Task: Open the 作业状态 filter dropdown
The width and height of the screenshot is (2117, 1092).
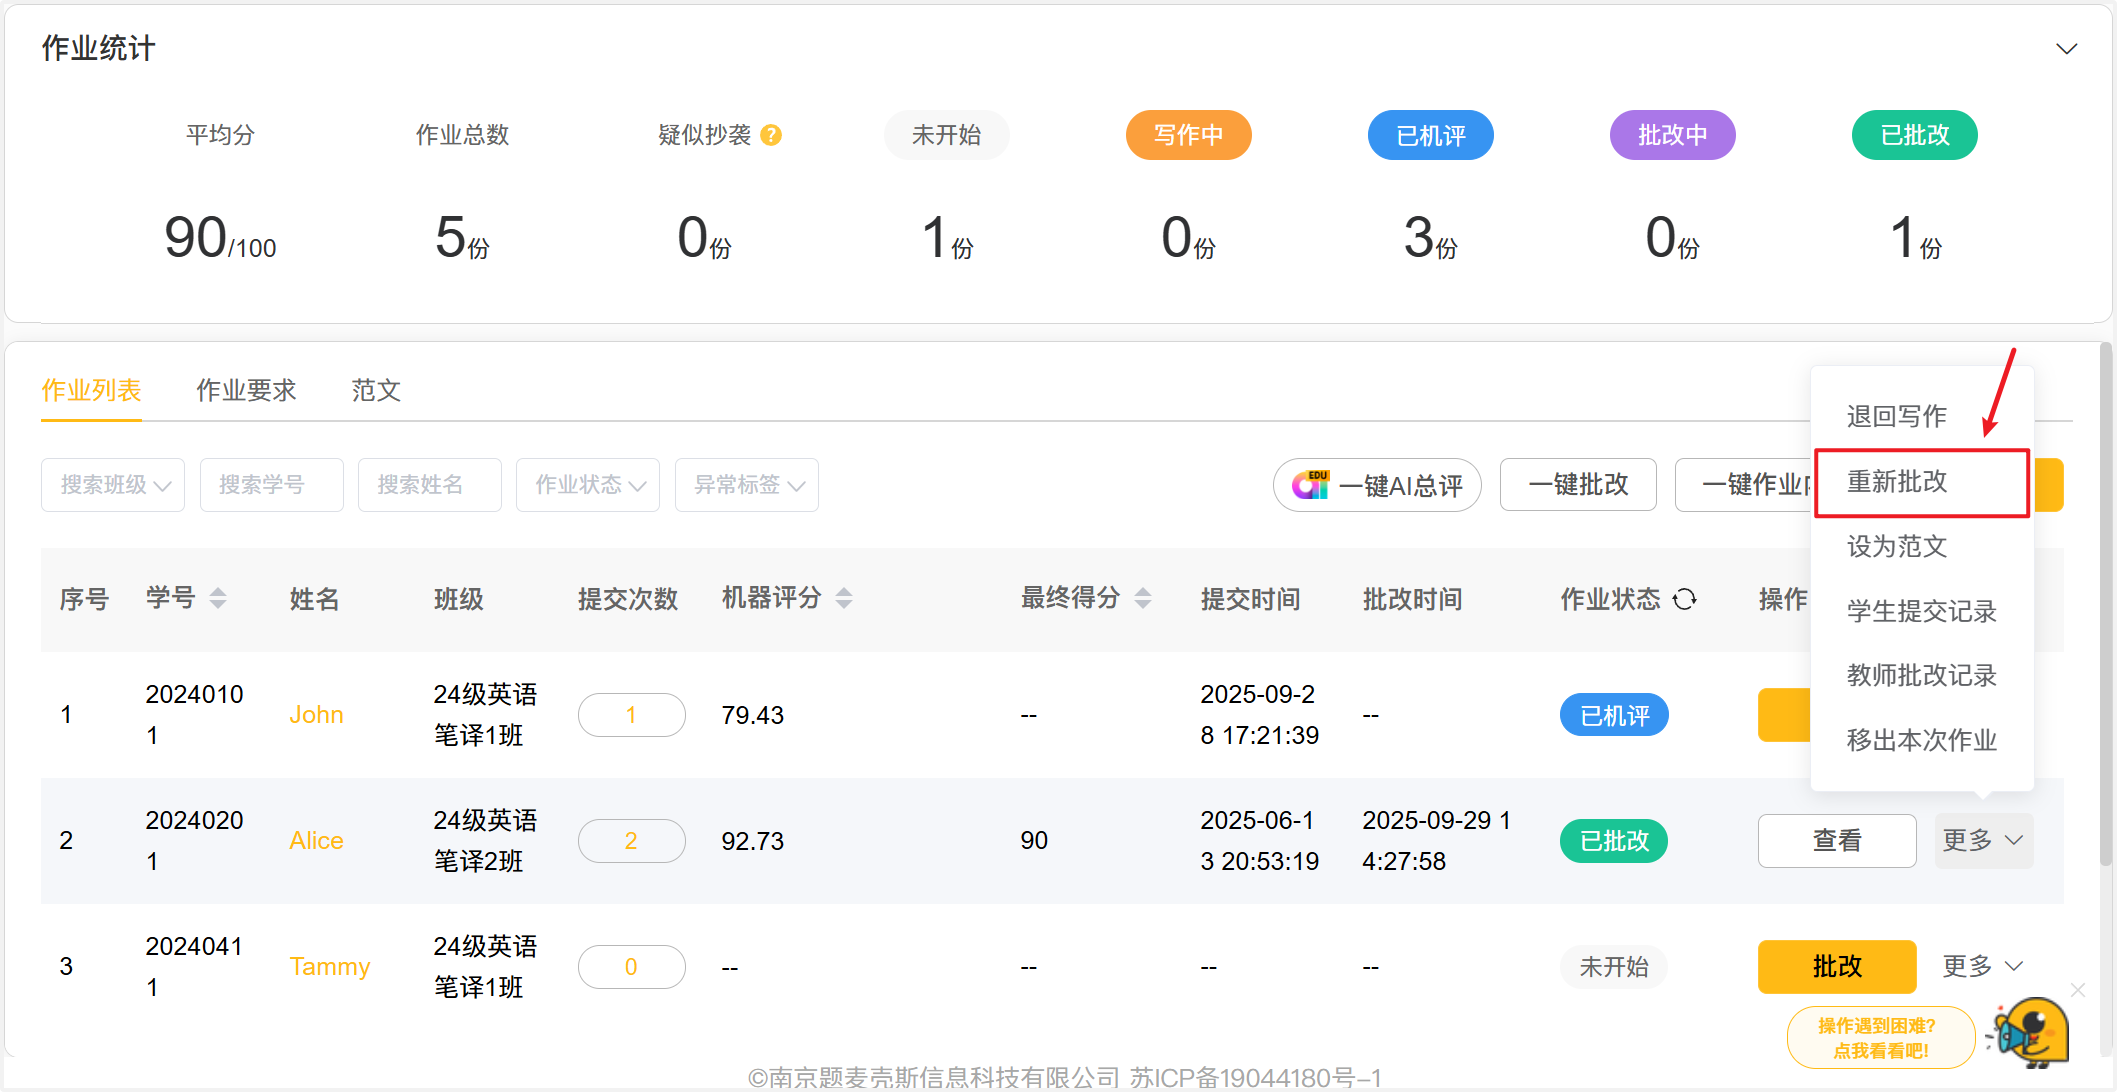Action: click(x=588, y=485)
